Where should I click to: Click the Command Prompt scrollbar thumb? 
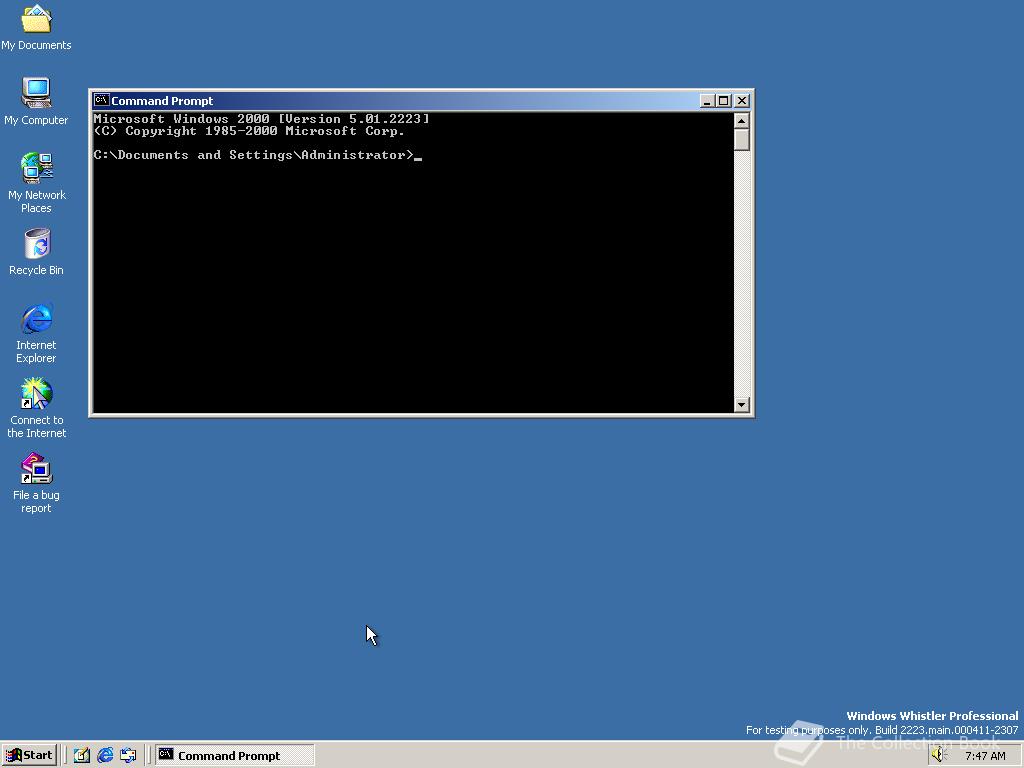tap(741, 140)
